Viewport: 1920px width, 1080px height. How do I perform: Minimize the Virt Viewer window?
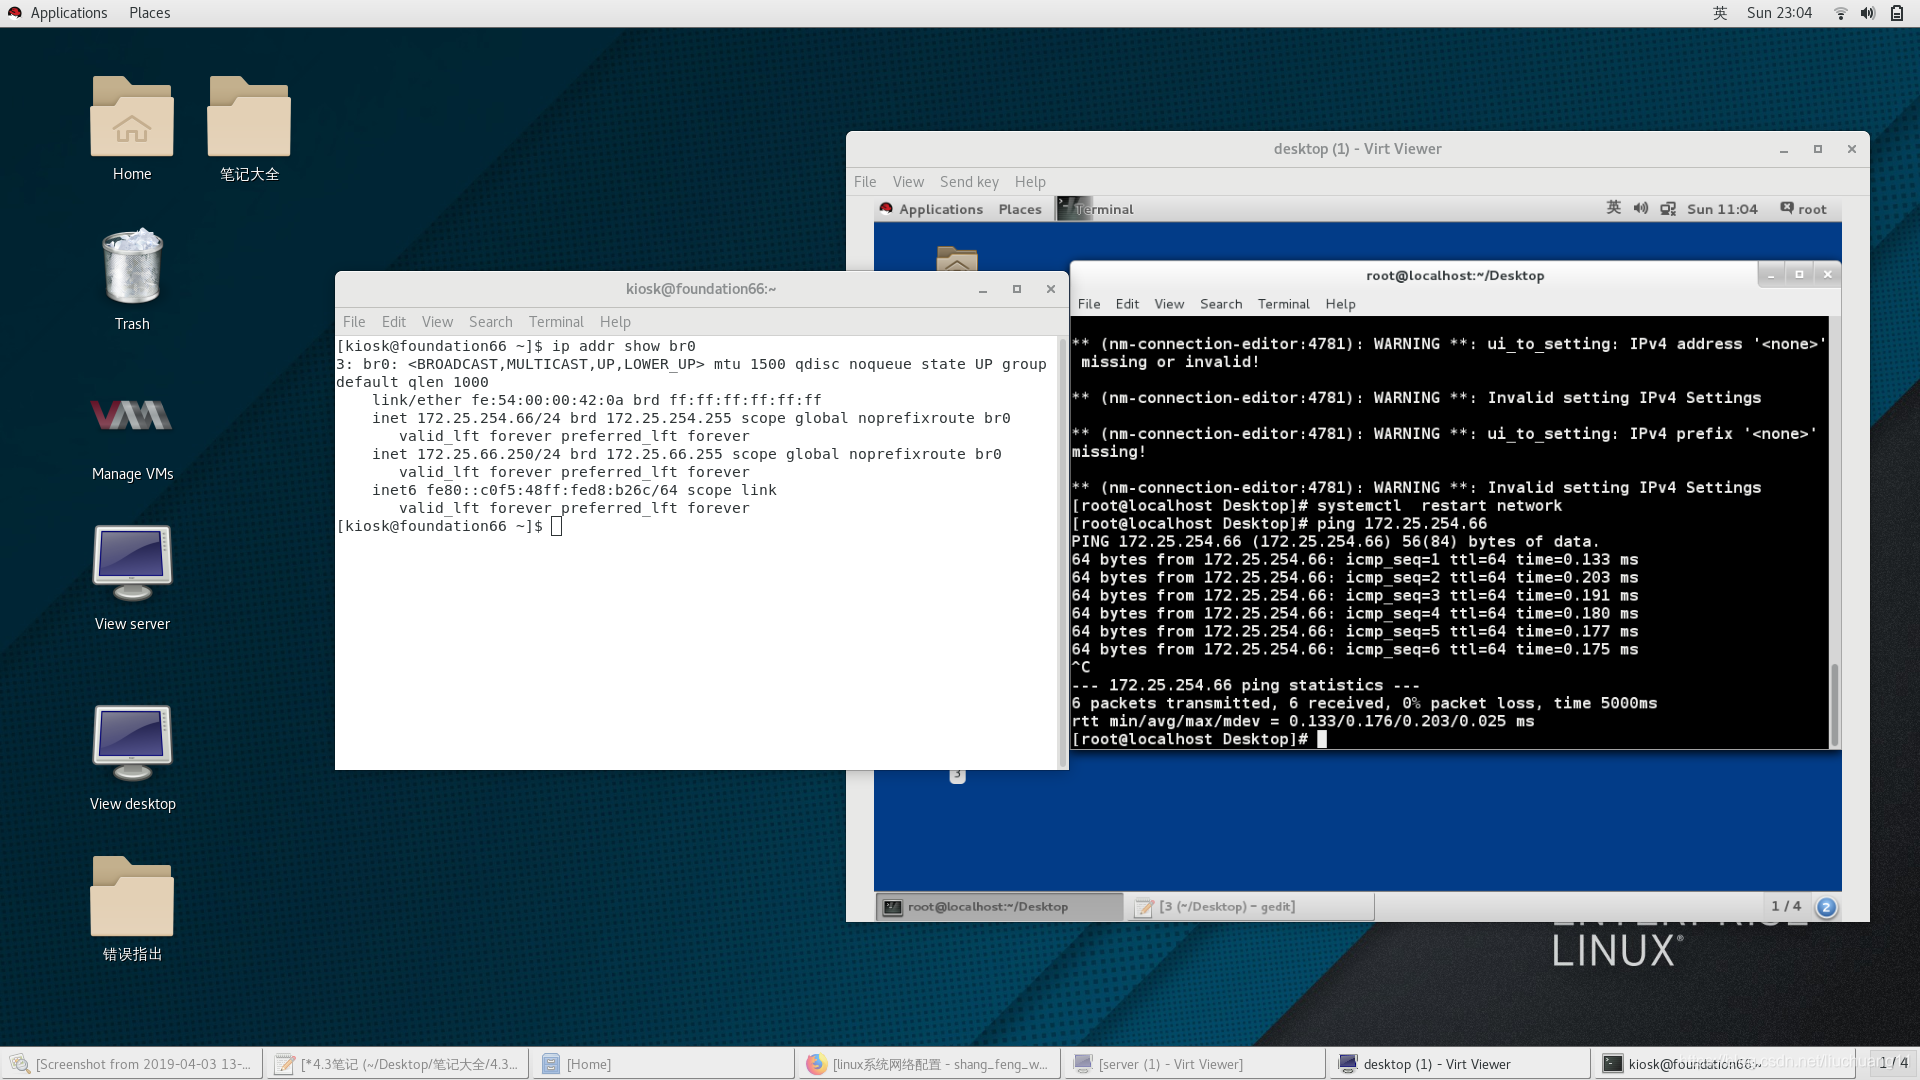click(x=1783, y=149)
